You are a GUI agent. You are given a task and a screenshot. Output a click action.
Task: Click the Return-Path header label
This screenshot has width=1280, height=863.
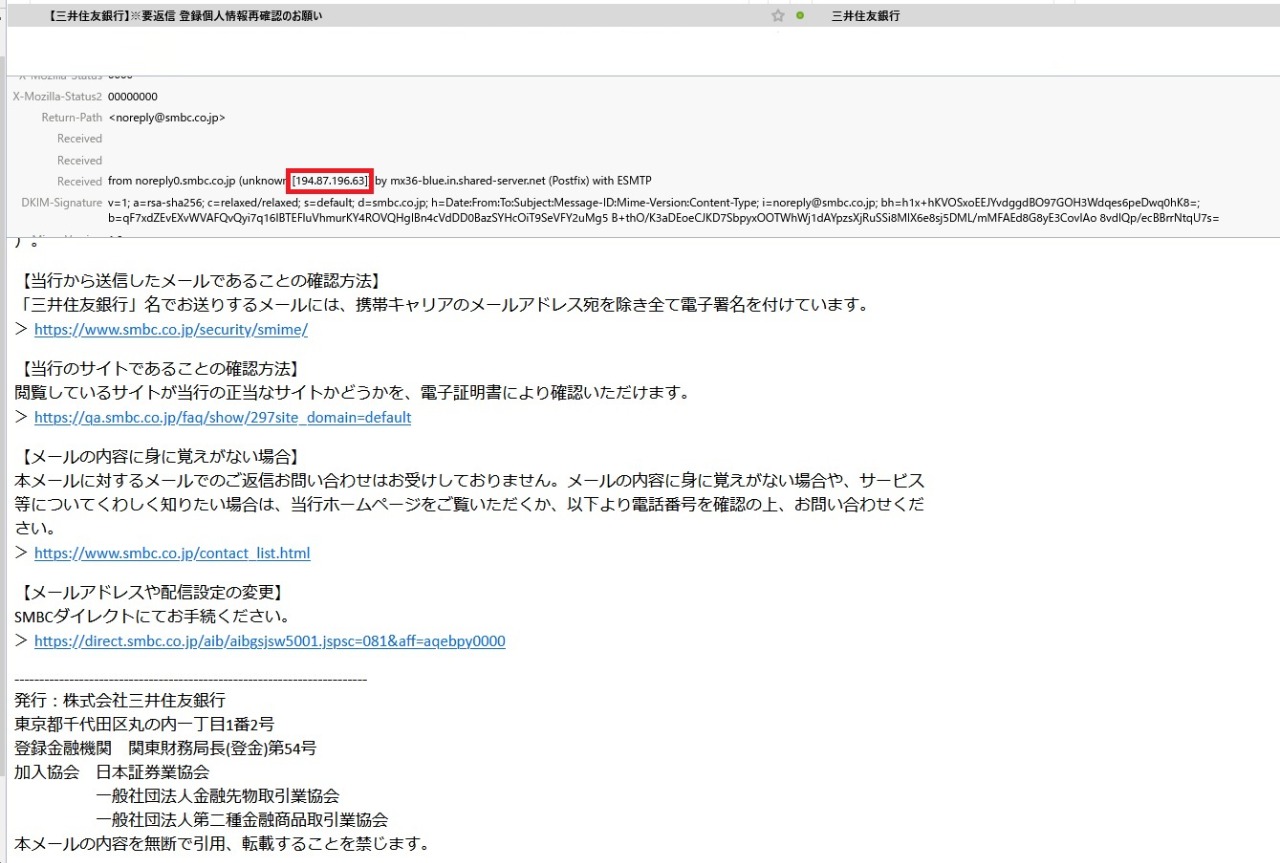[x=71, y=117]
